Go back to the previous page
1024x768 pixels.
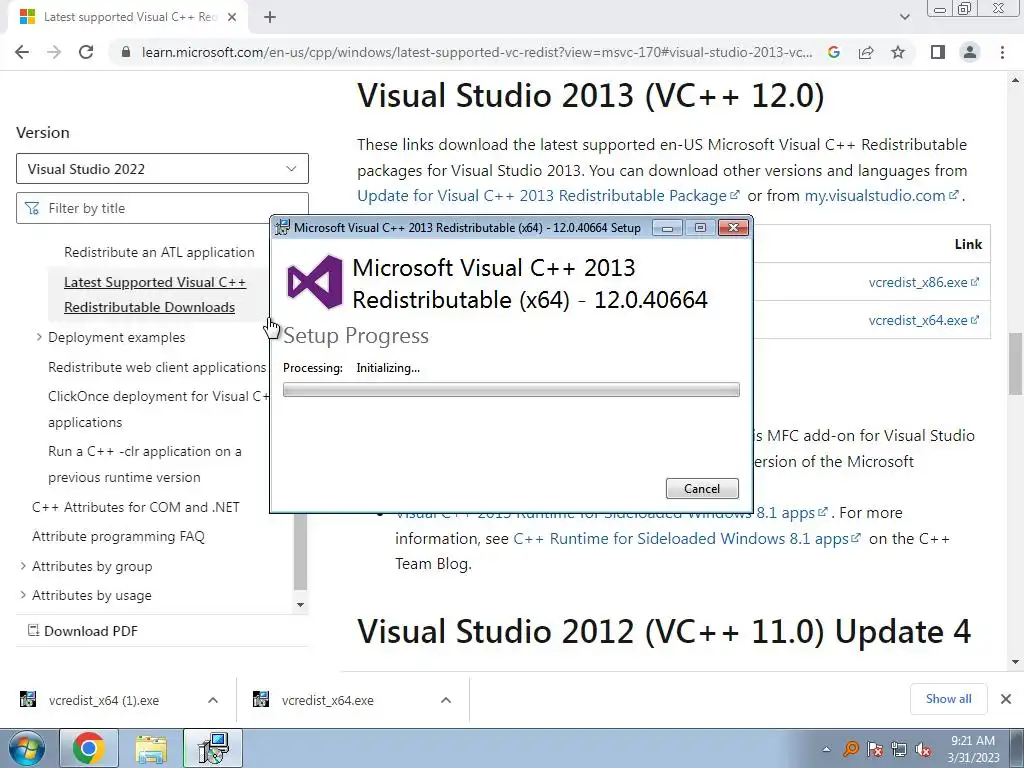tap(22, 52)
